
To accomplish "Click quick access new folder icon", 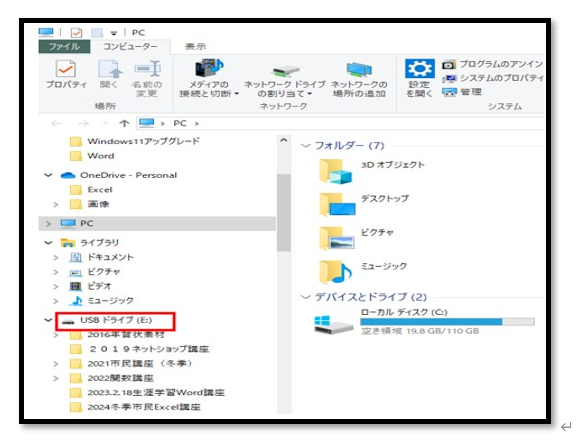I will tap(97, 32).
